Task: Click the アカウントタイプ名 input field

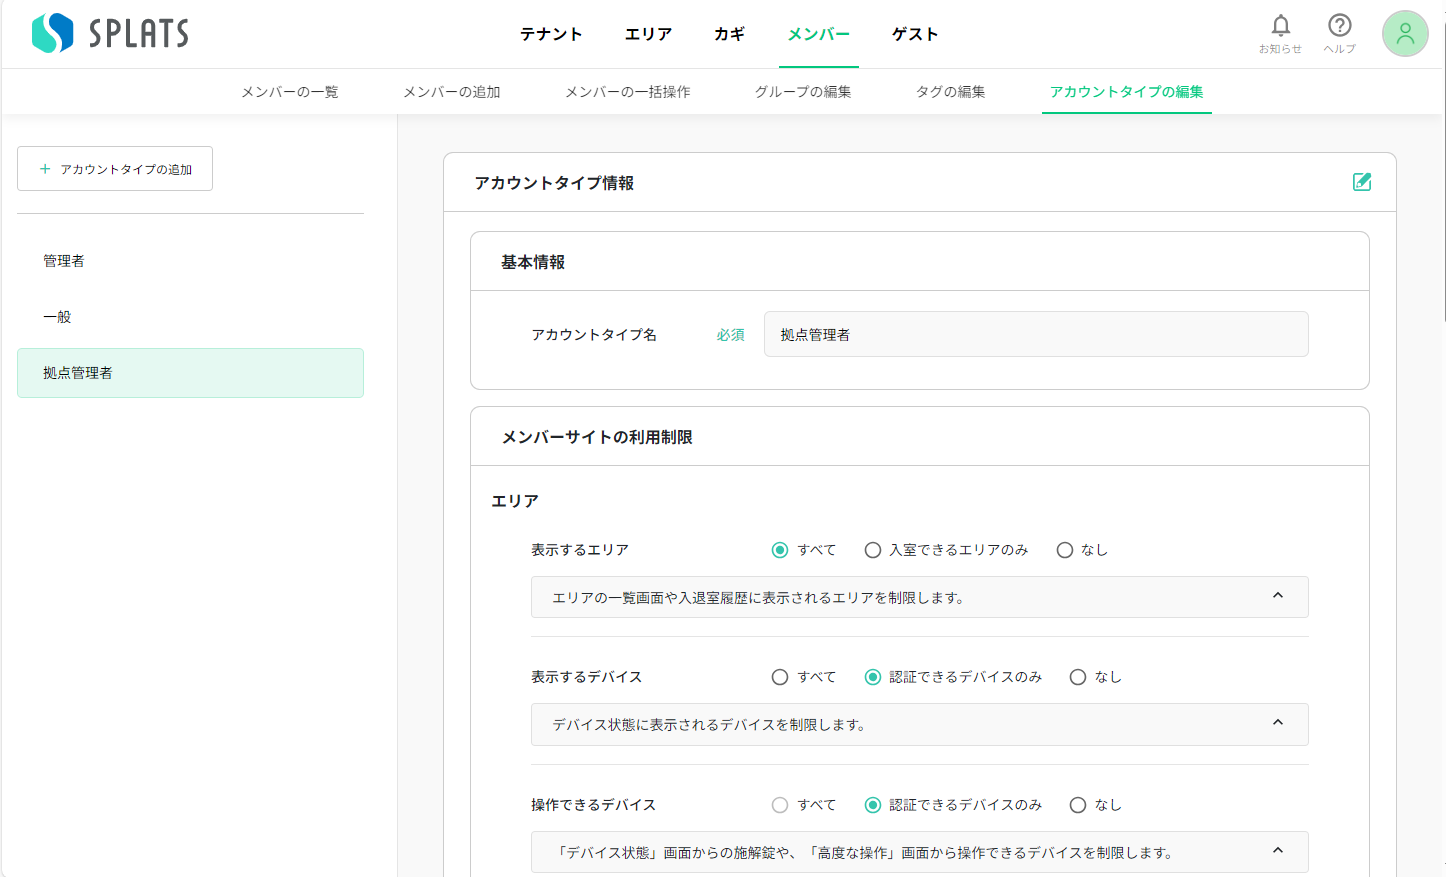Action: 1036,334
